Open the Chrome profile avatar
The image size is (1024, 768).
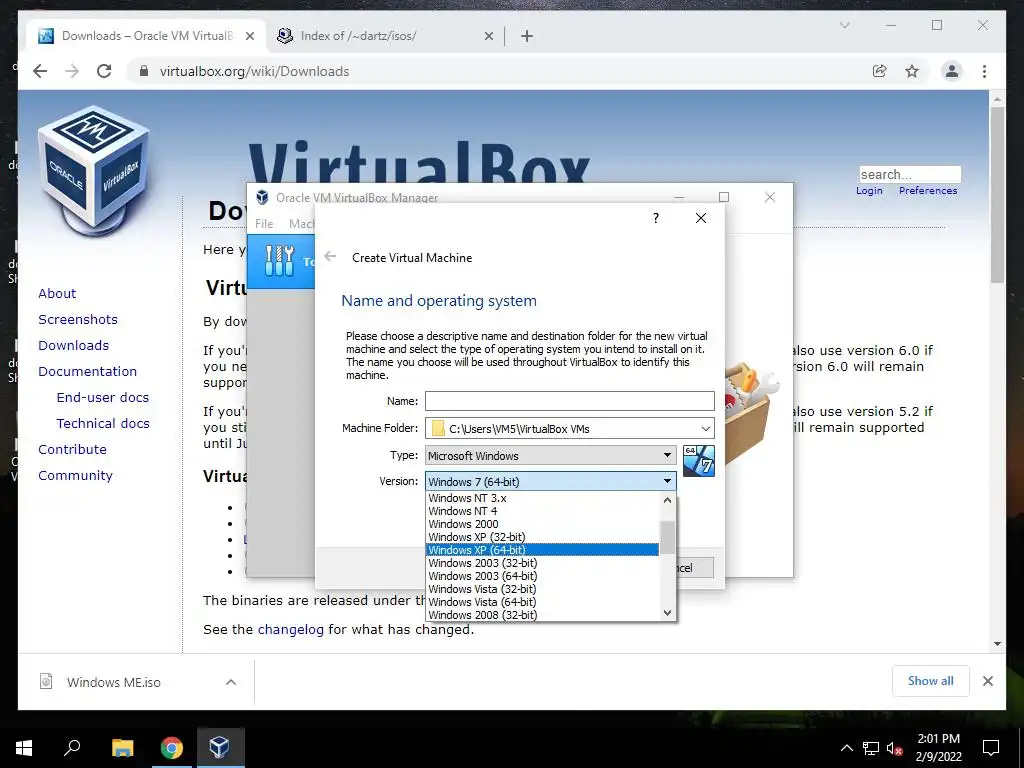(x=952, y=71)
